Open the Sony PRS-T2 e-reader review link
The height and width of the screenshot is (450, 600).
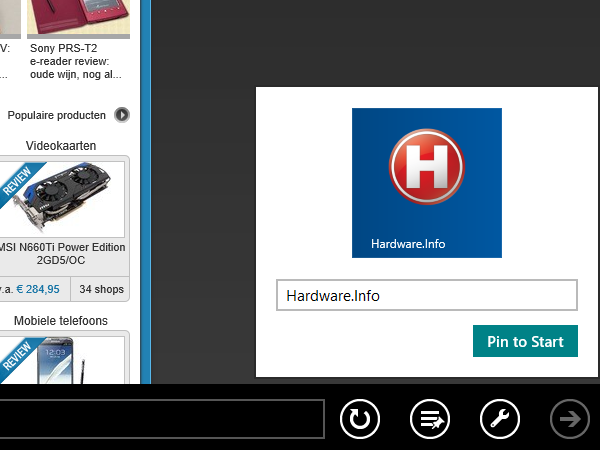[76, 61]
